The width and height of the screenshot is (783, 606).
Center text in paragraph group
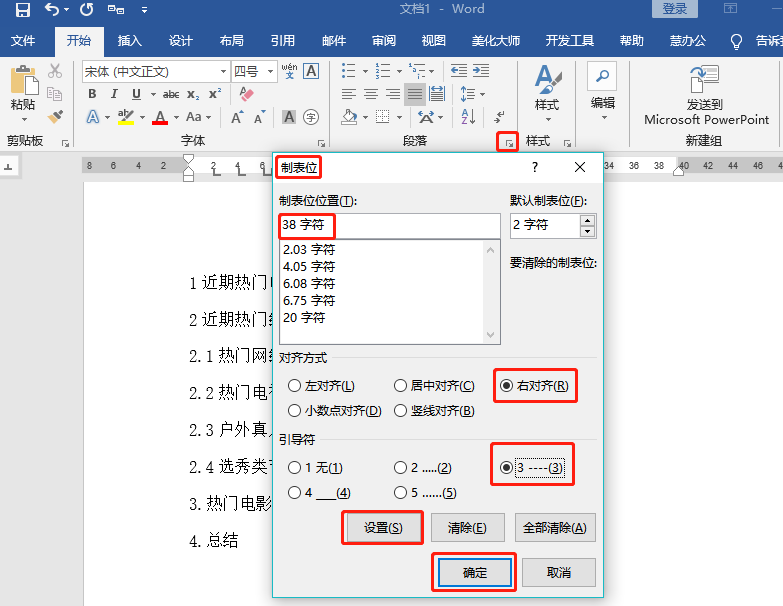(x=371, y=94)
